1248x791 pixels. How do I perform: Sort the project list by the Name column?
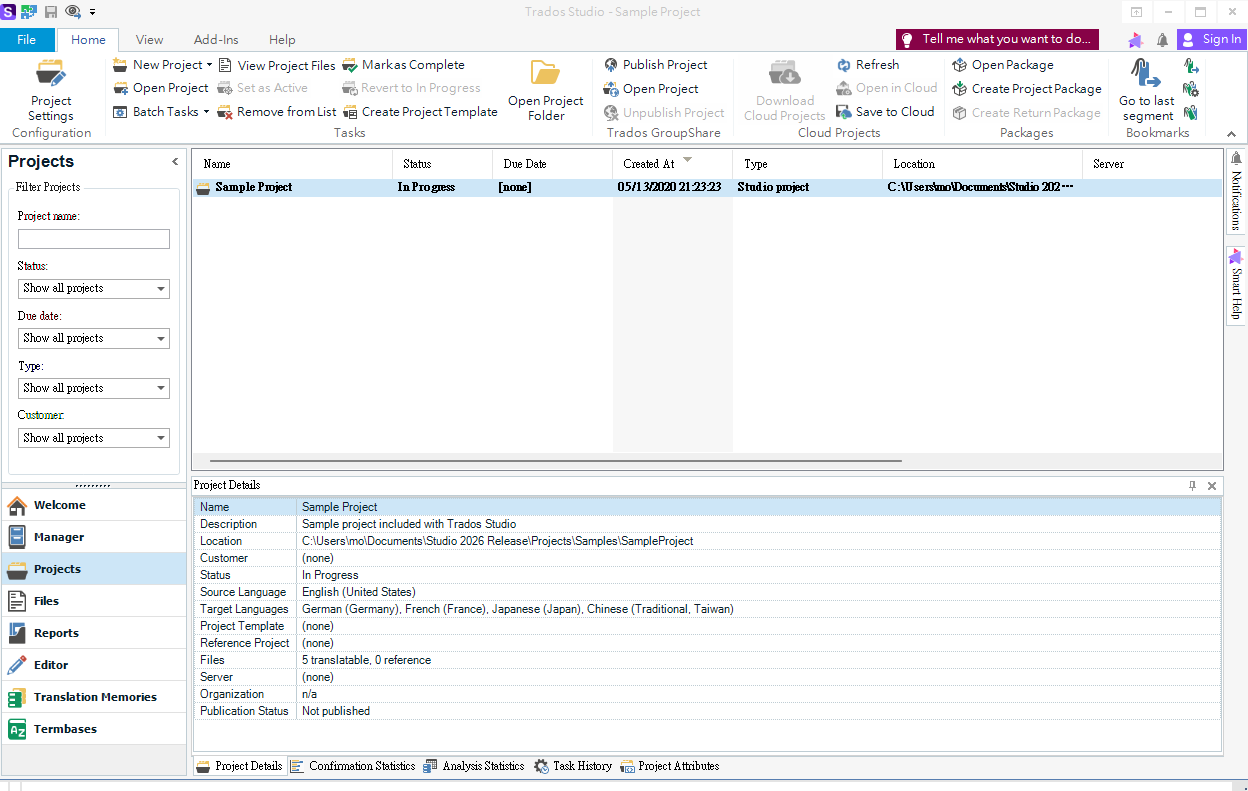293,164
